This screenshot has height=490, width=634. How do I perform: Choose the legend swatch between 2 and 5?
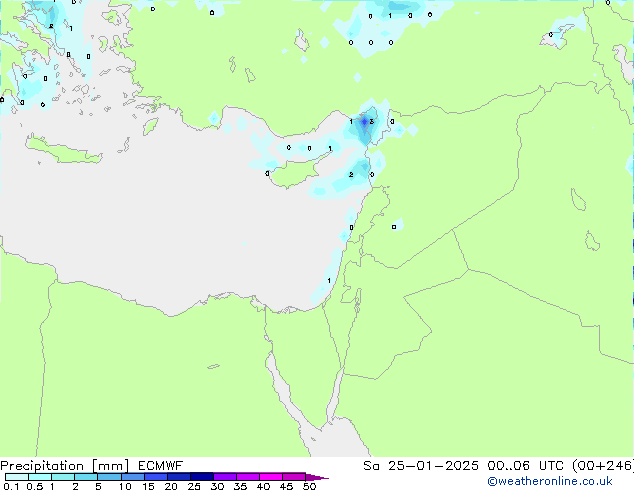(x=86, y=477)
